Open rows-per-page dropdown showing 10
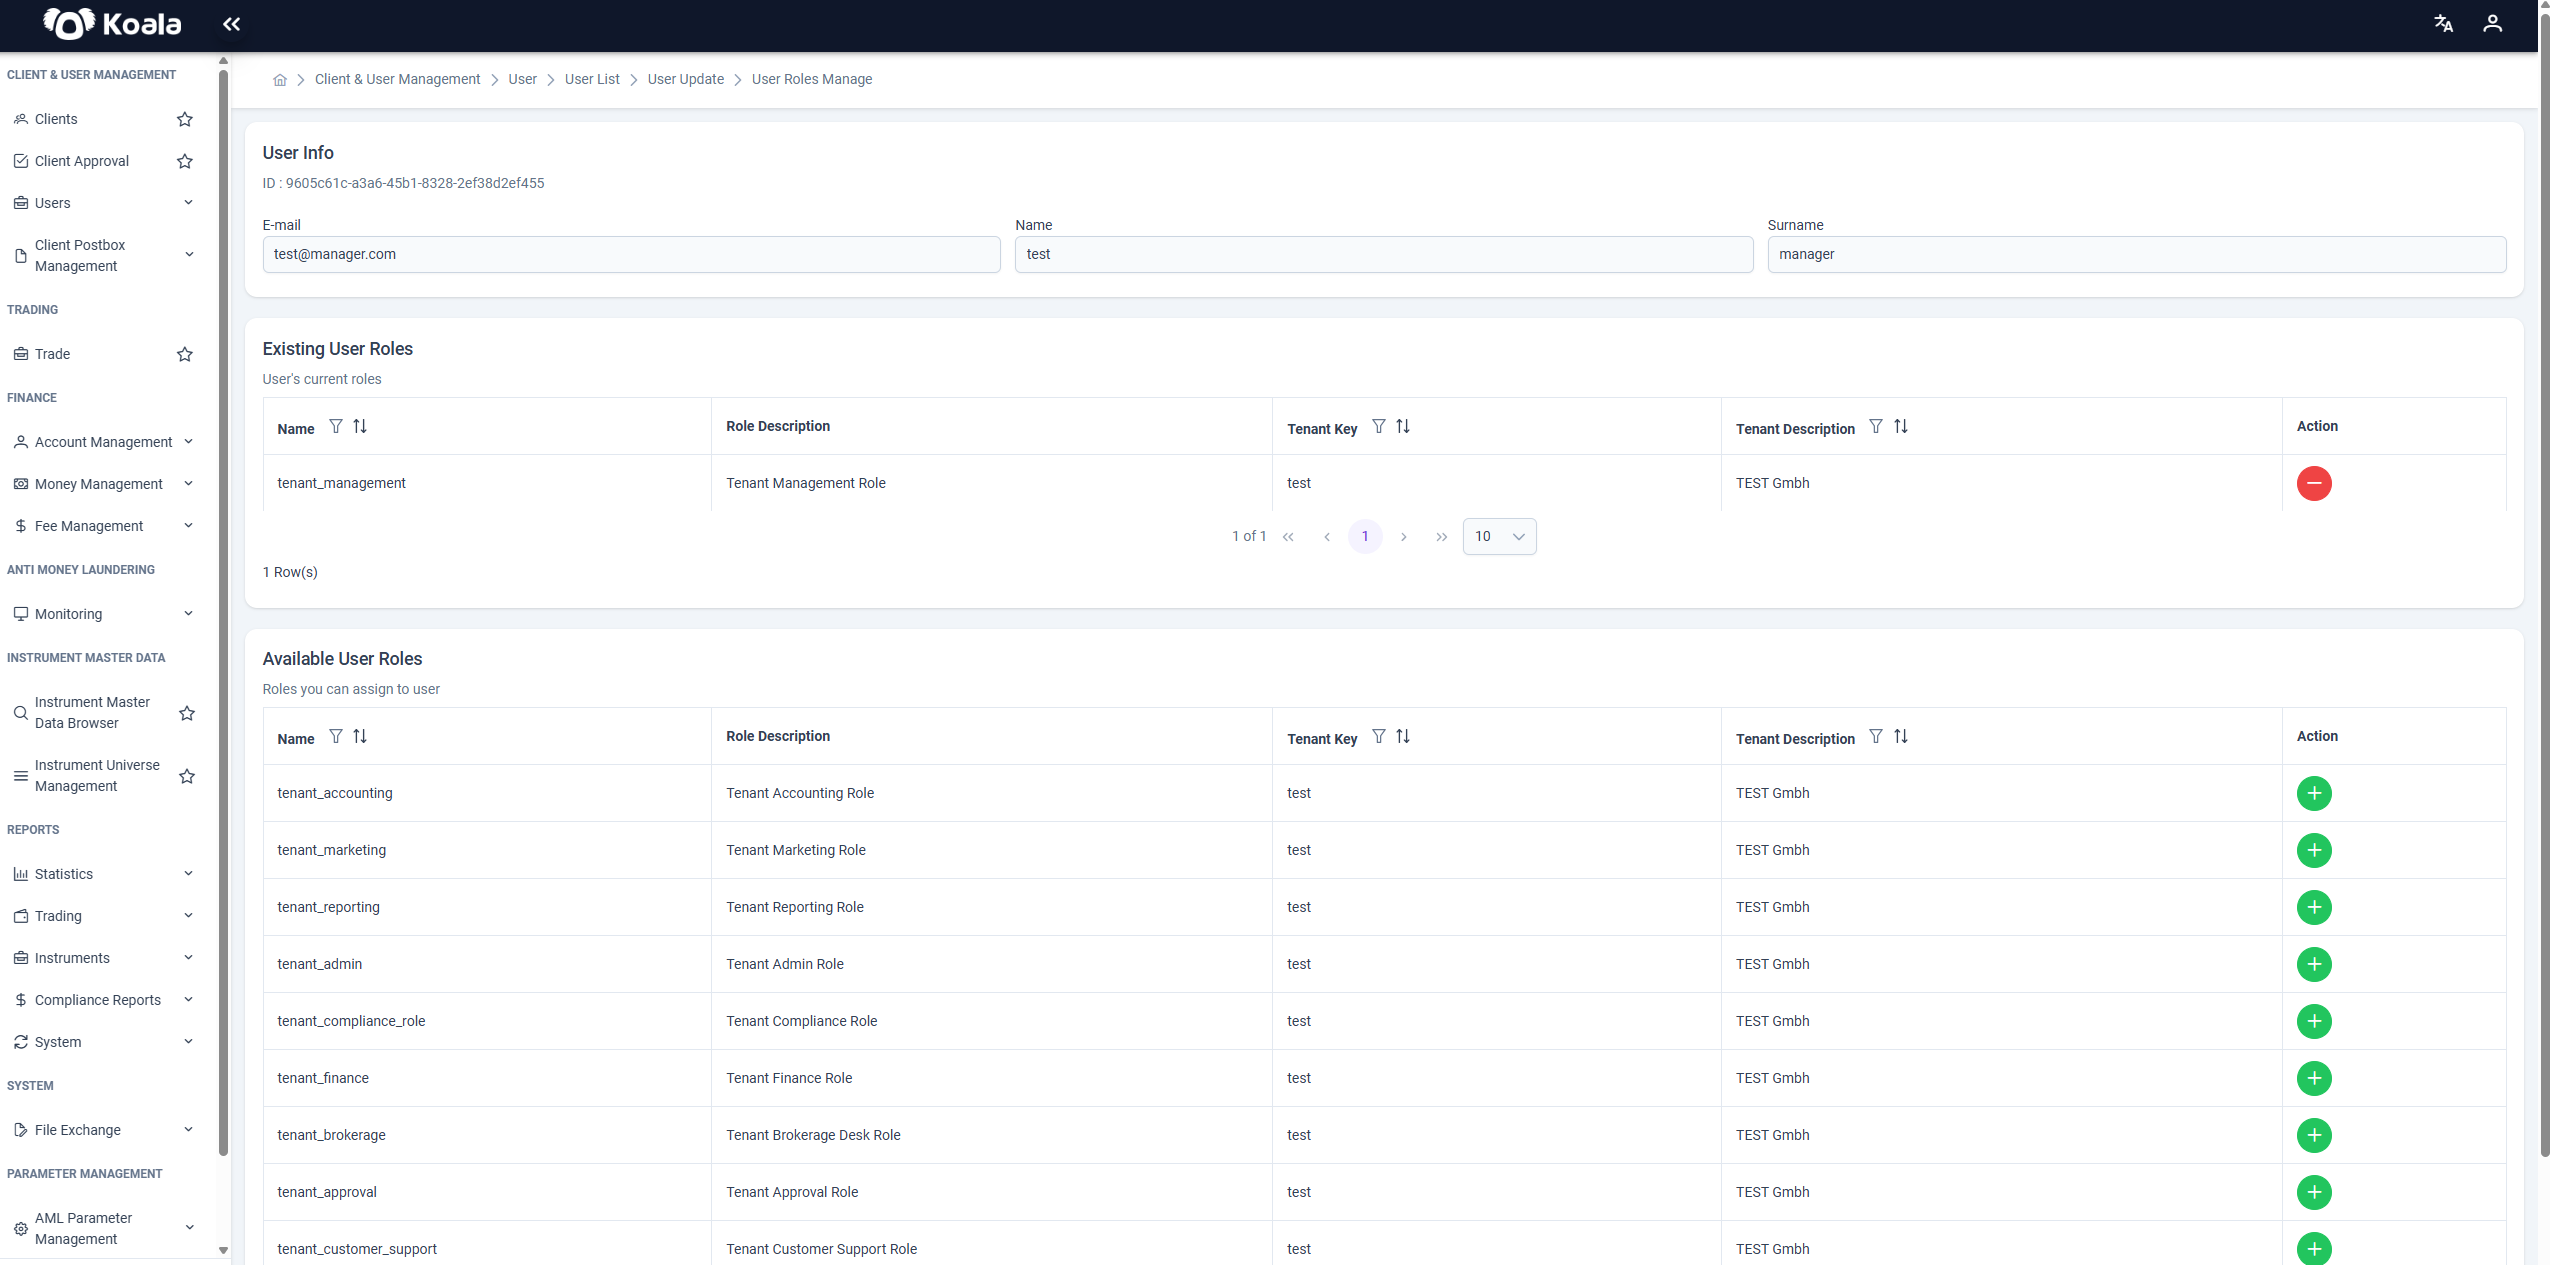2550x1265 pixels. coord(1499,537)
